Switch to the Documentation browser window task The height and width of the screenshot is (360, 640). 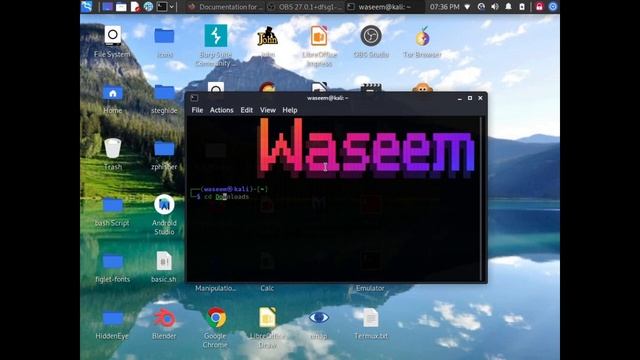coord(225,7)
